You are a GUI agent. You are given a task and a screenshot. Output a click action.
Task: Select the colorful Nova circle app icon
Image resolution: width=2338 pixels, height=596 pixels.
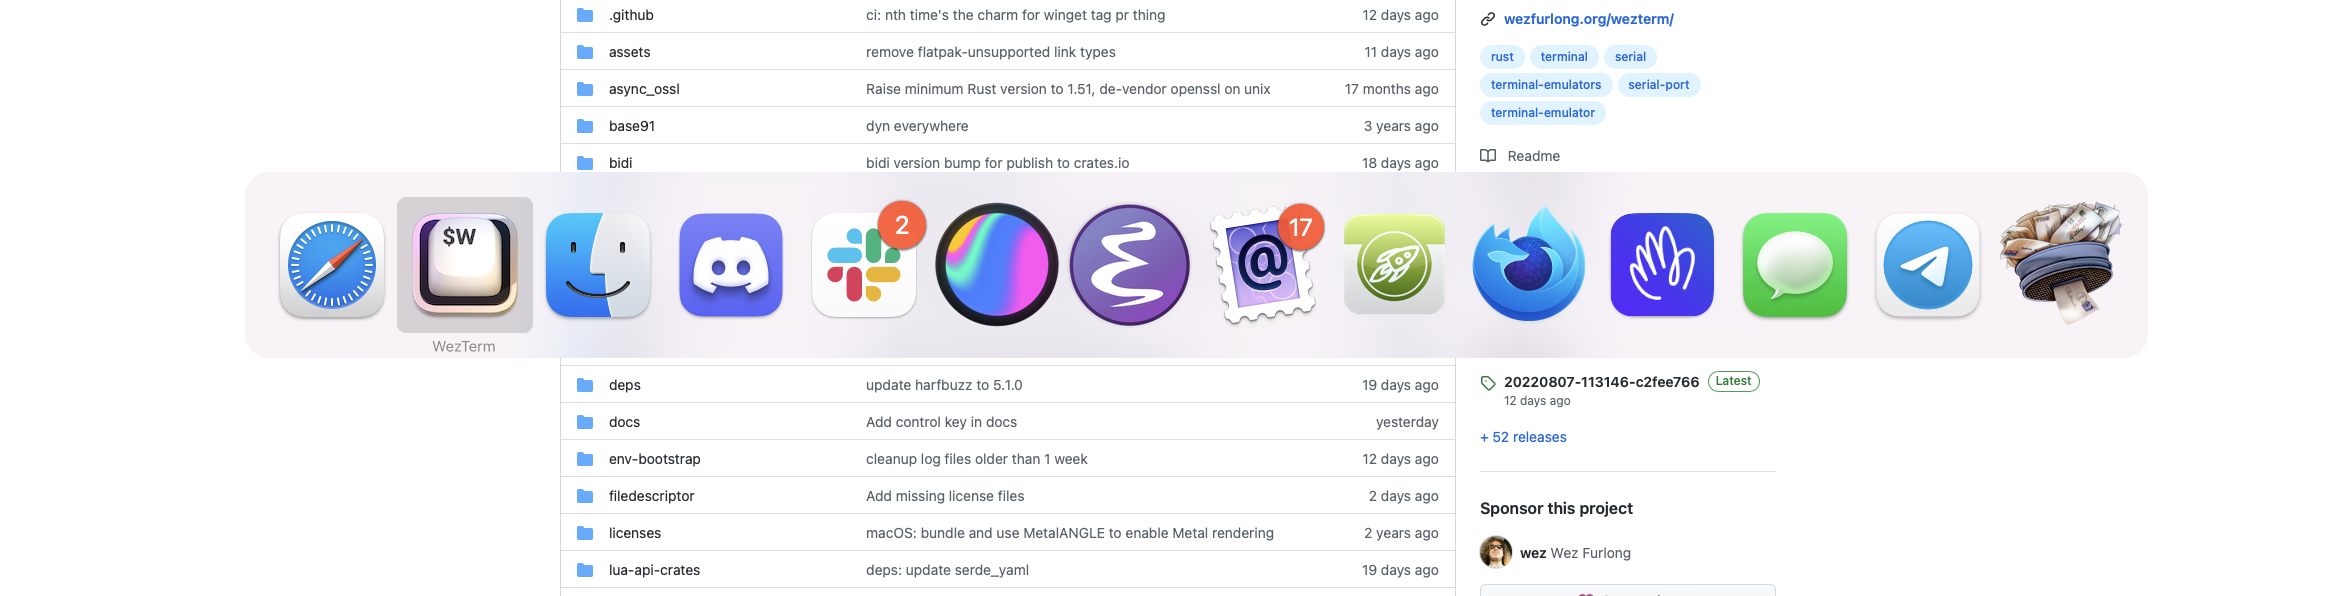coord(997,265)
